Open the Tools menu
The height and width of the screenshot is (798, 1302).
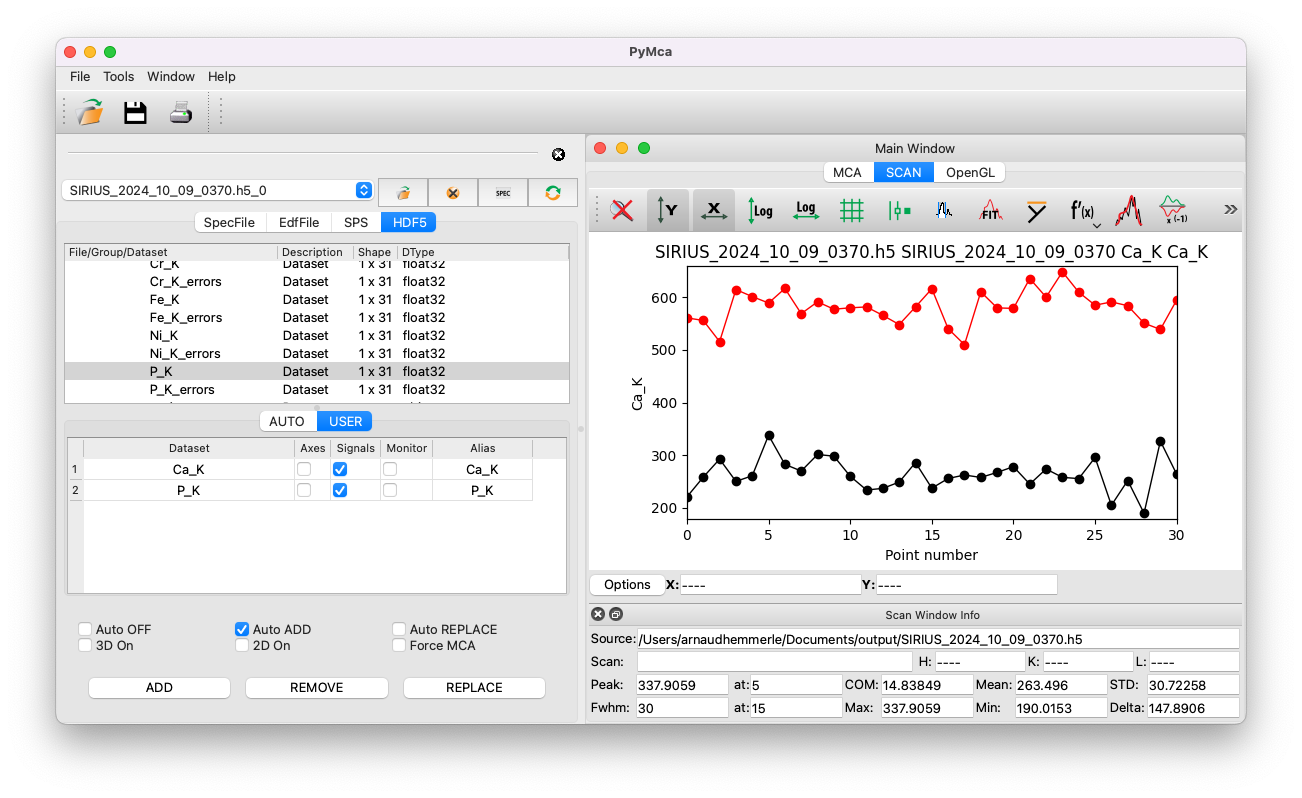119,76
